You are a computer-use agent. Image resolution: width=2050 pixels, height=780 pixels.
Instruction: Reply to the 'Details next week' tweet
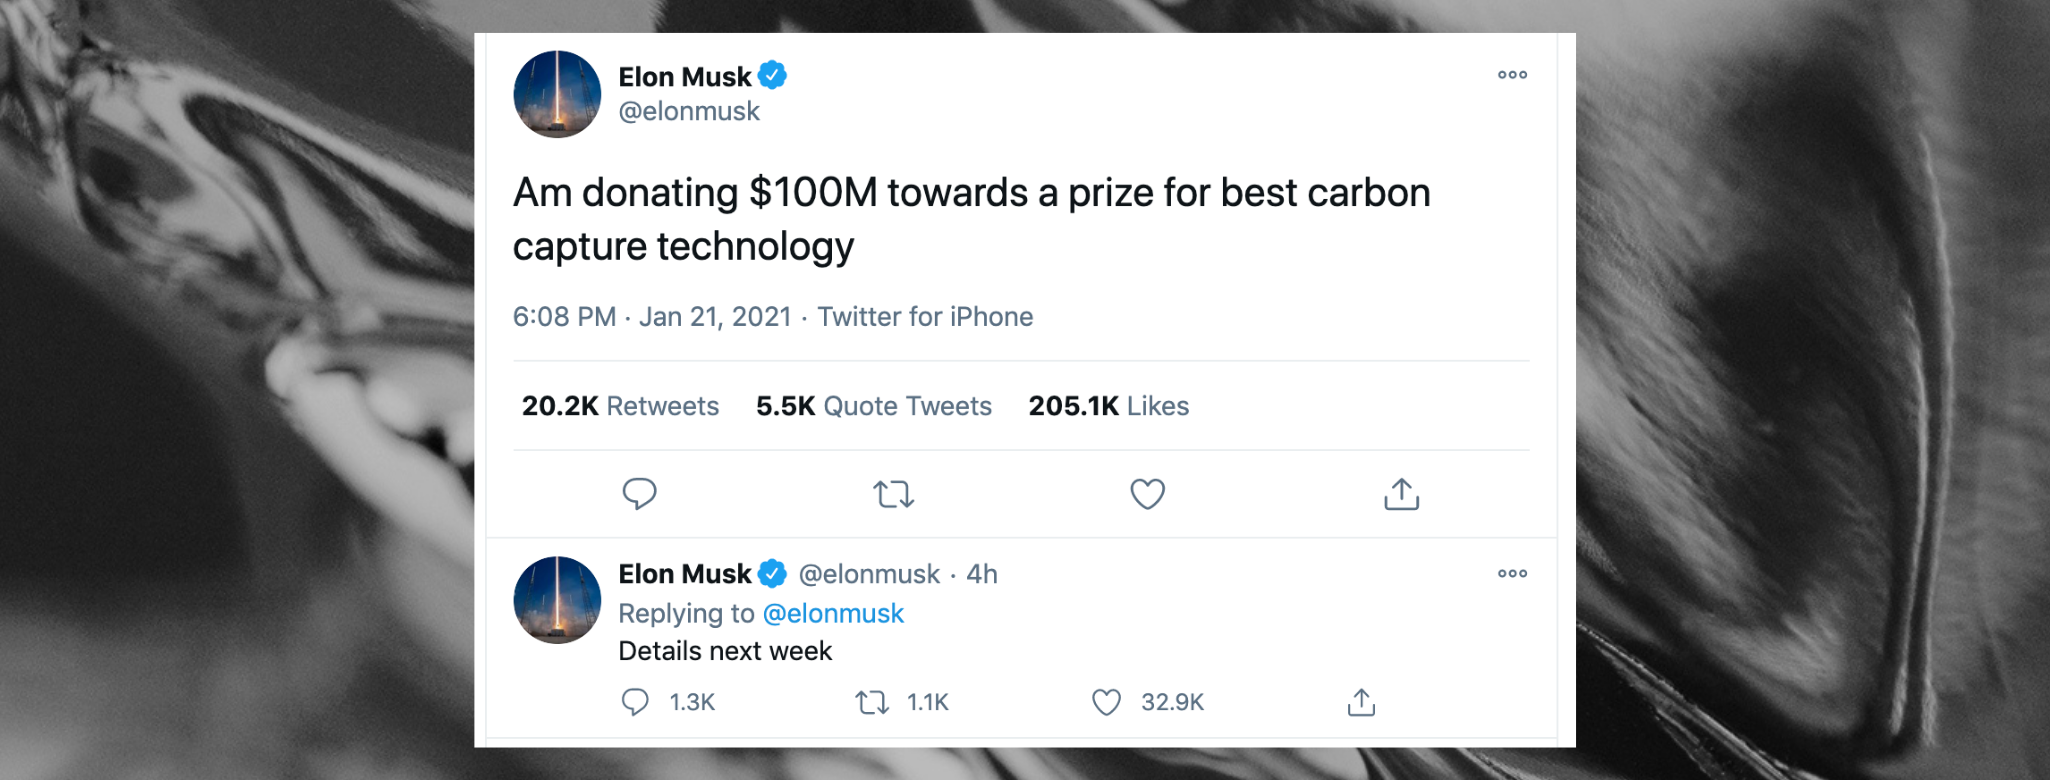pos(635,702)
